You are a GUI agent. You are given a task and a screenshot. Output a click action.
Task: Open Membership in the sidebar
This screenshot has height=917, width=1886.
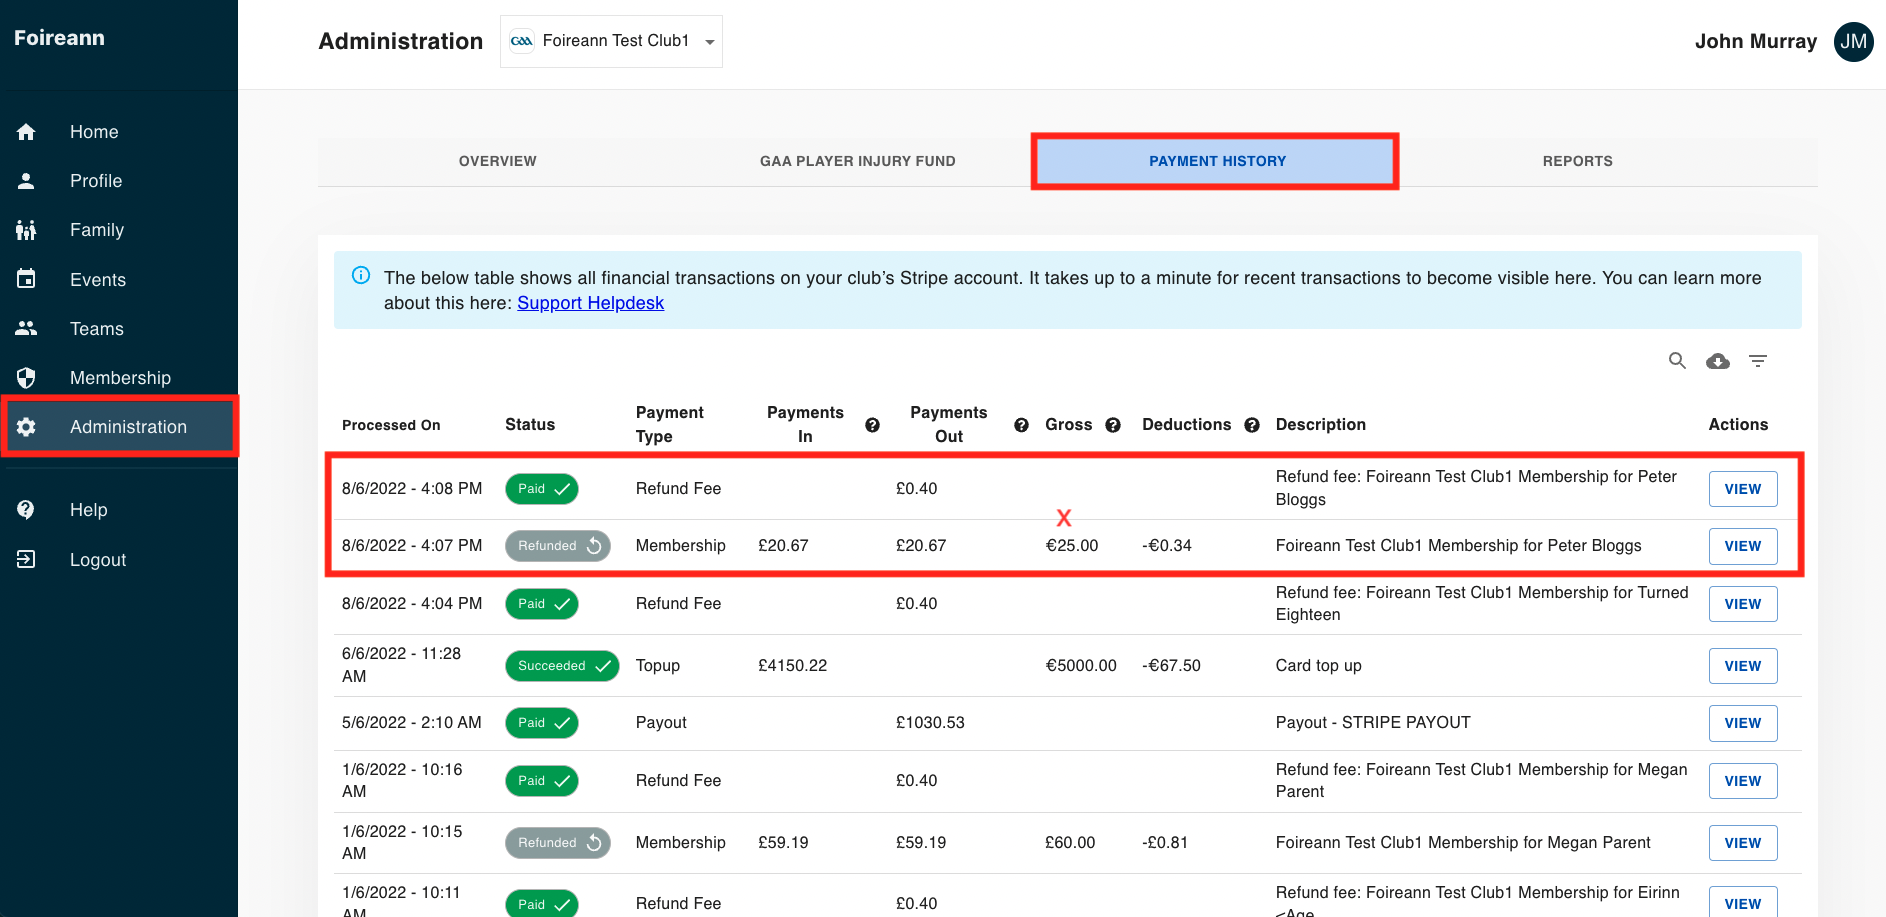119,377
